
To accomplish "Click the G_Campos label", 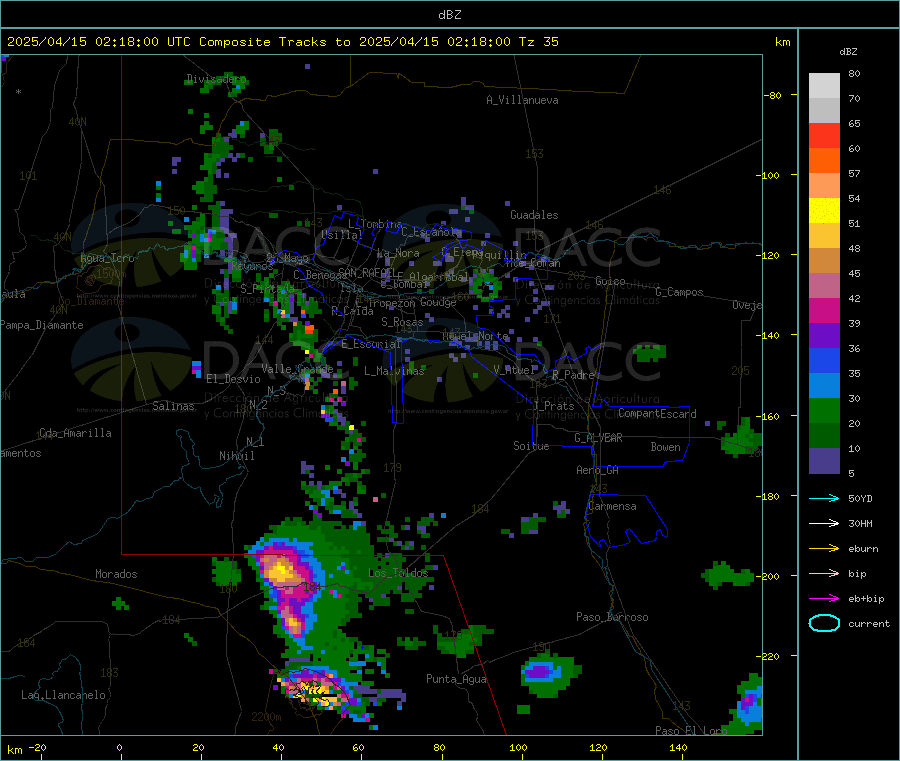I will coord(679,292).
